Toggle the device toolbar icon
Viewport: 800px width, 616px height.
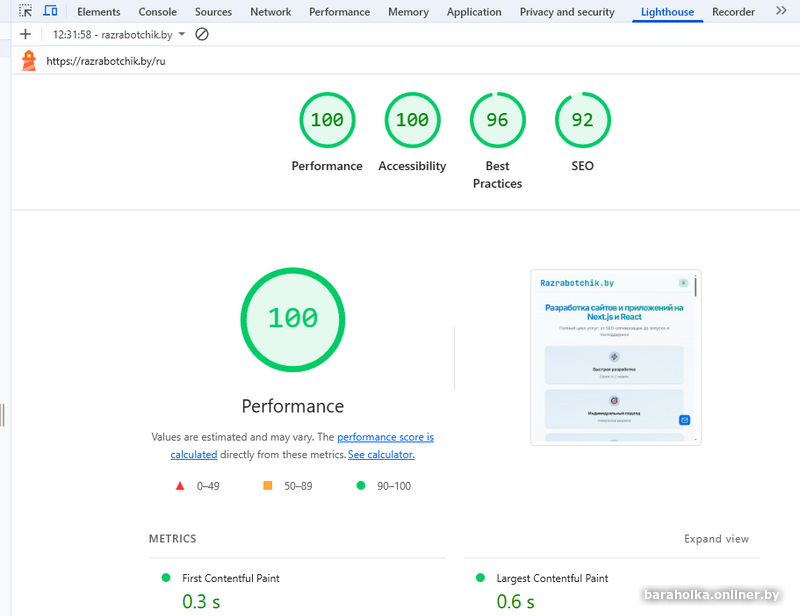coord(50,11)
